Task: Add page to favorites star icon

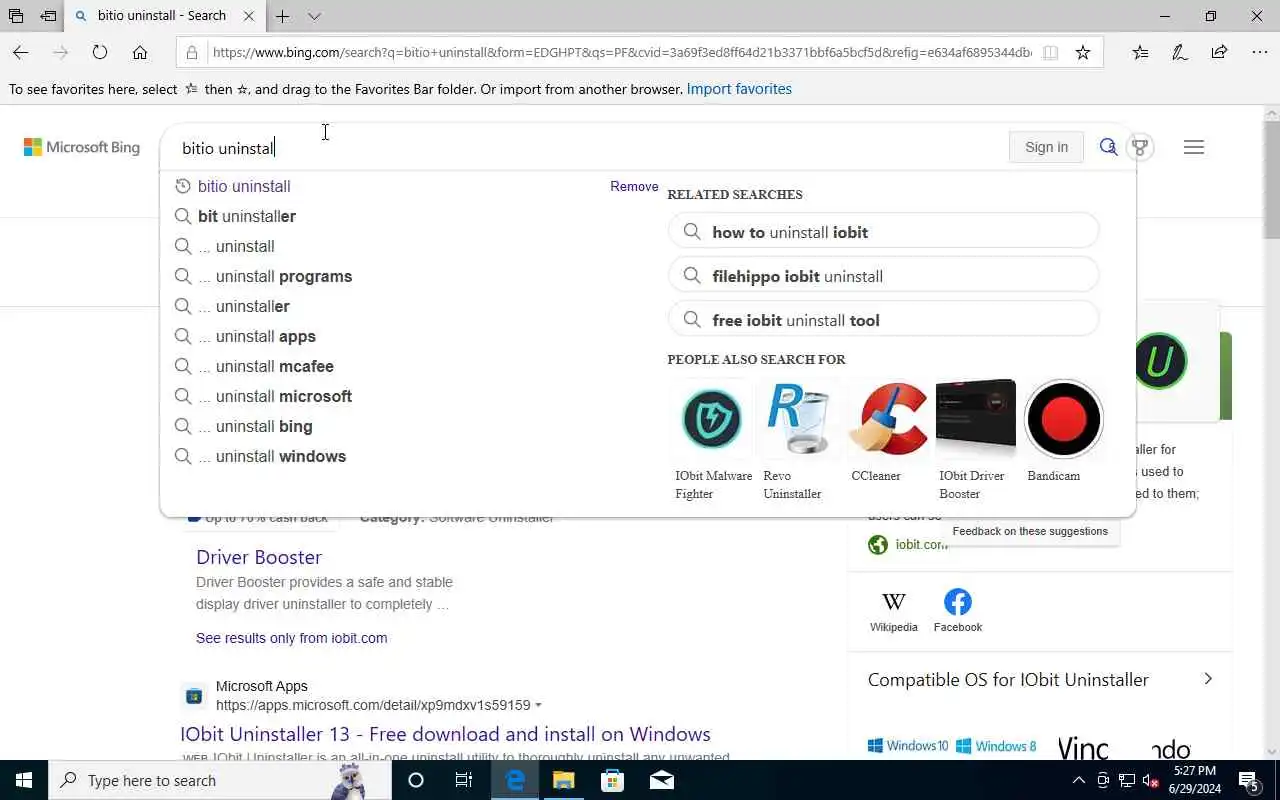Action: (x=1083, y=53)
